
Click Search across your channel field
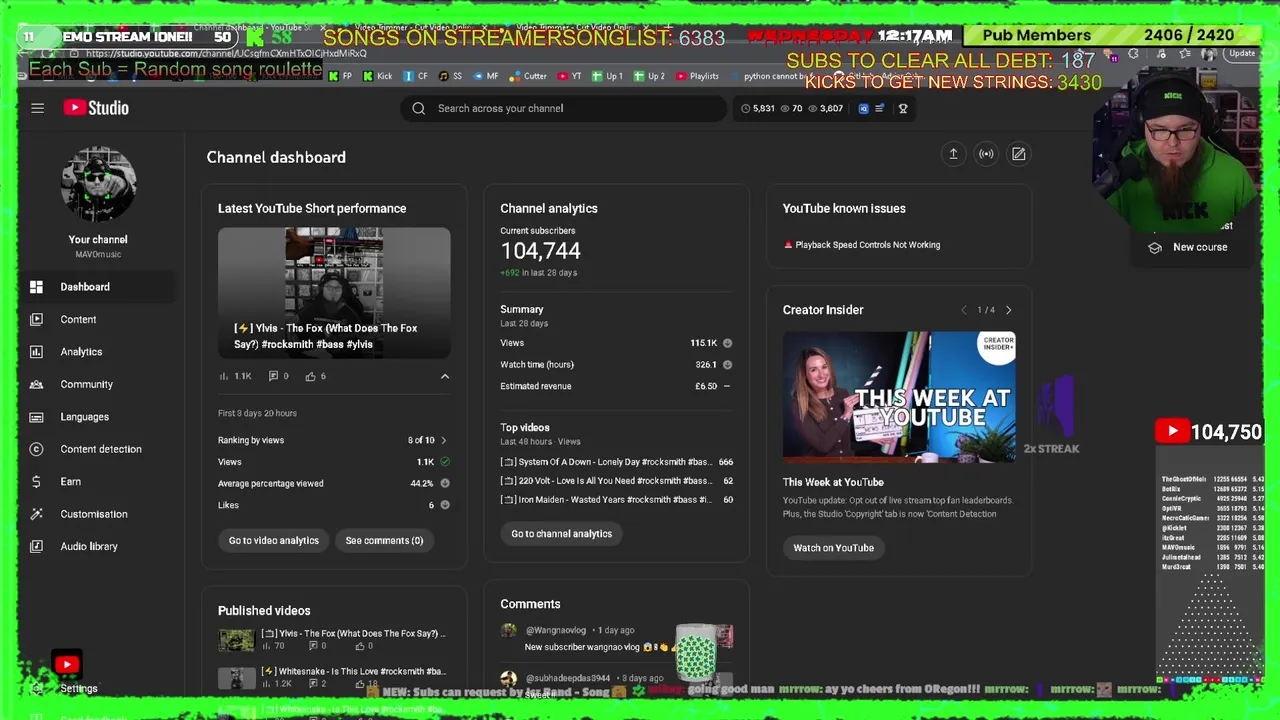click(564, 108)
